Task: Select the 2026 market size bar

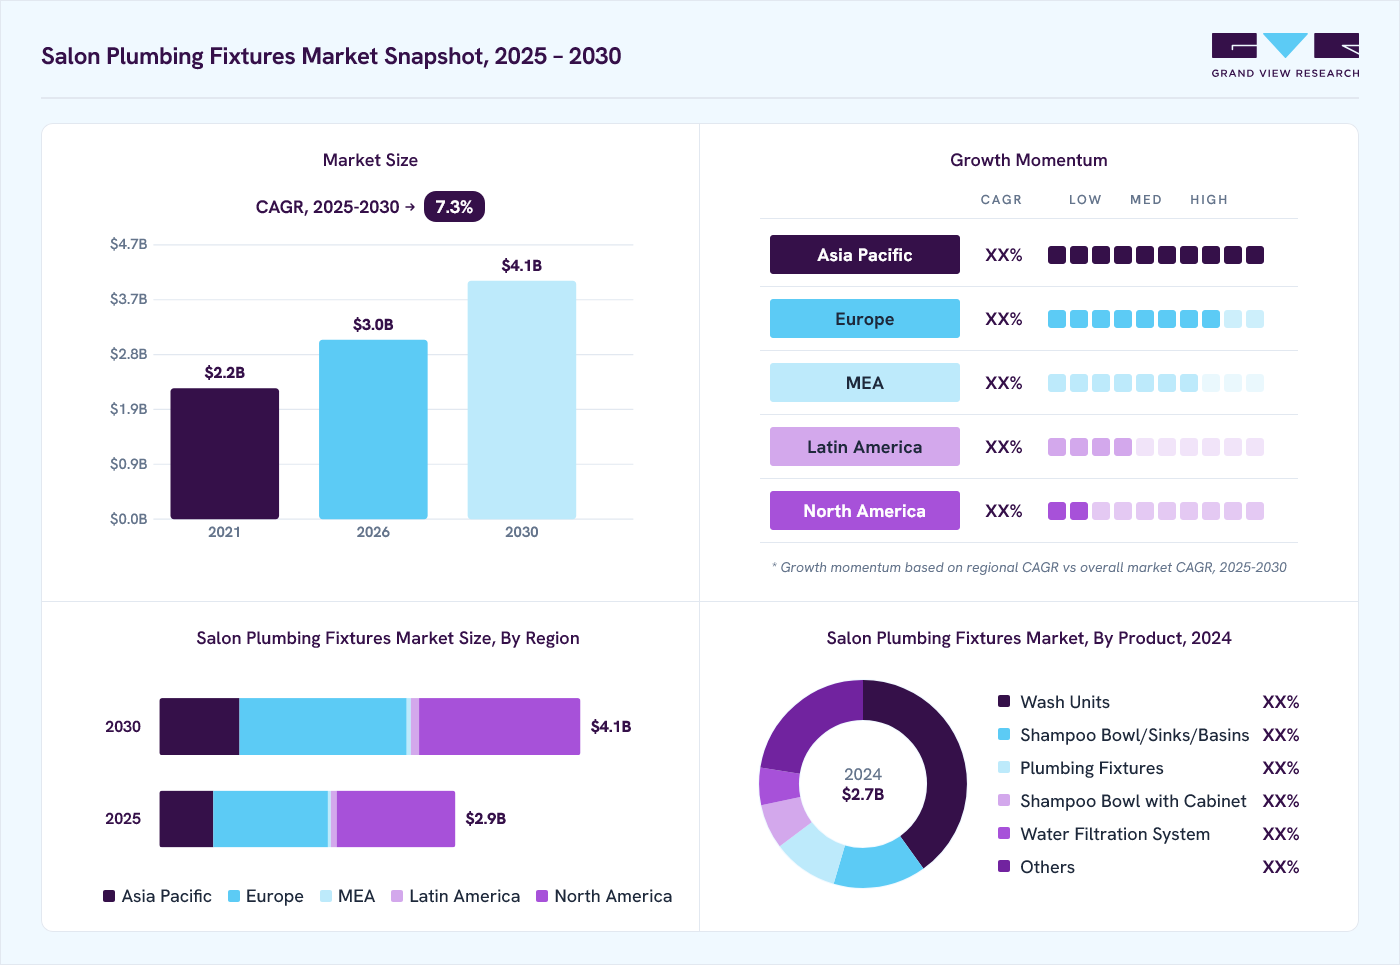Action: coord(373,430)
